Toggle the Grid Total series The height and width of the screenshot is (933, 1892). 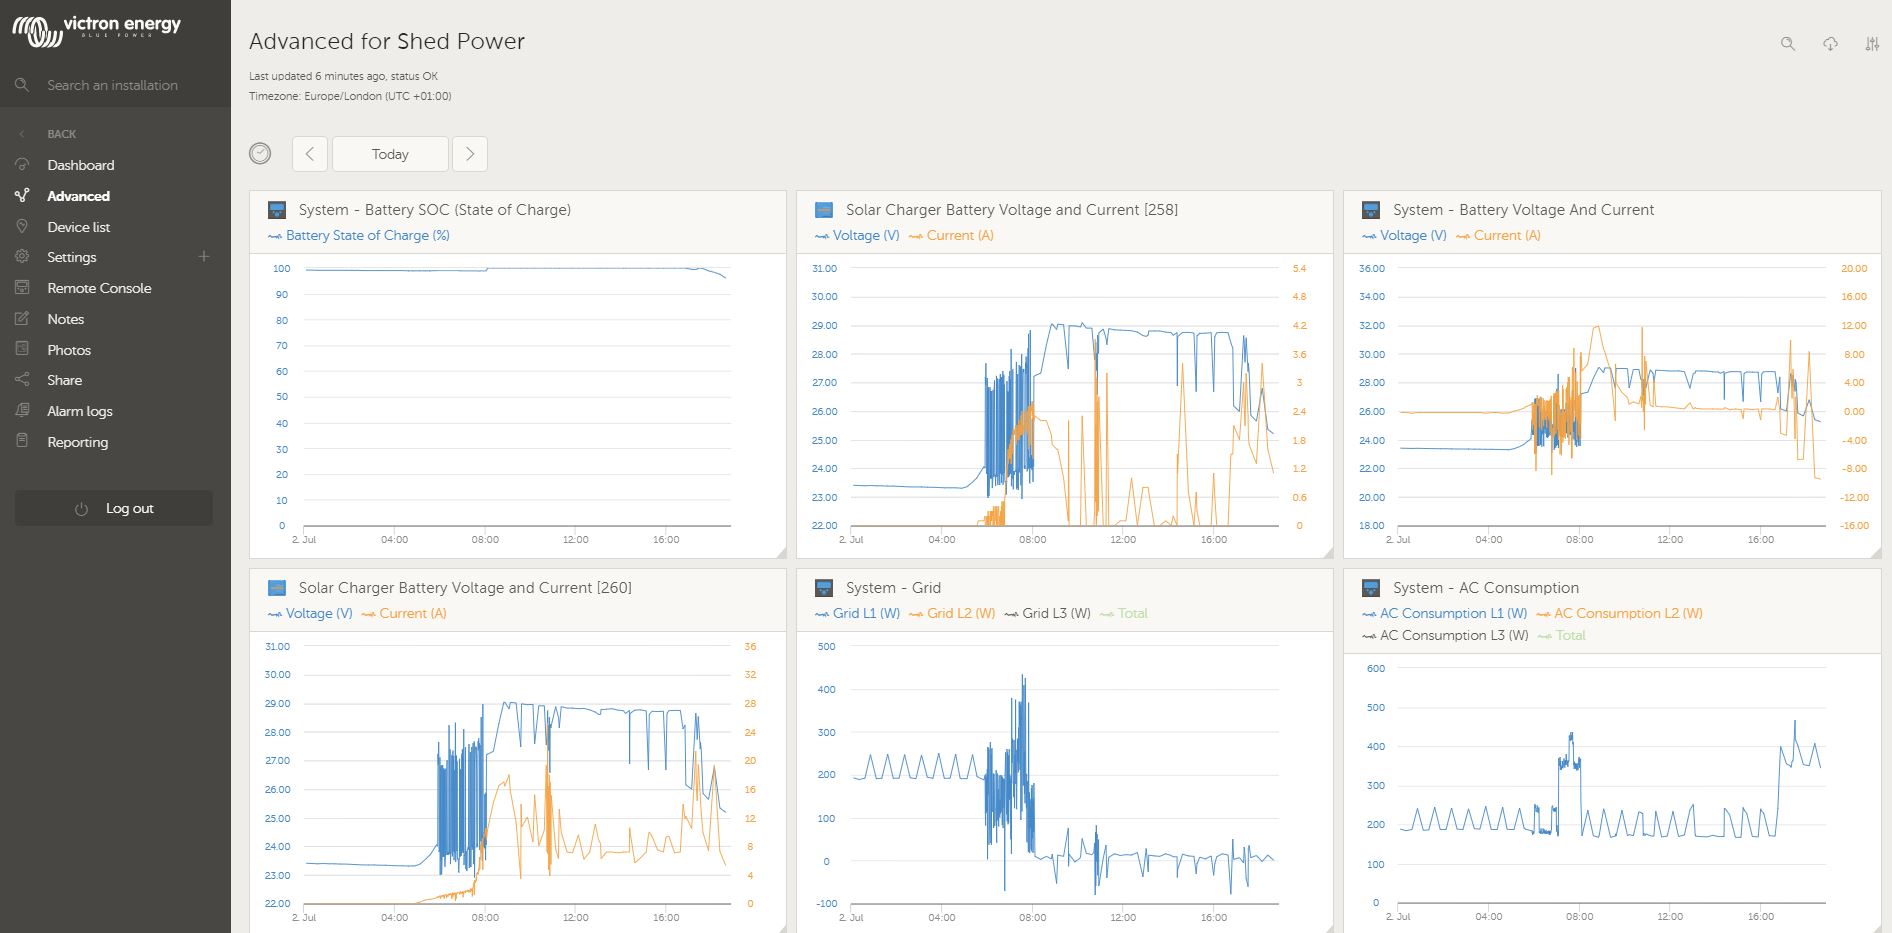point(1124,614)
